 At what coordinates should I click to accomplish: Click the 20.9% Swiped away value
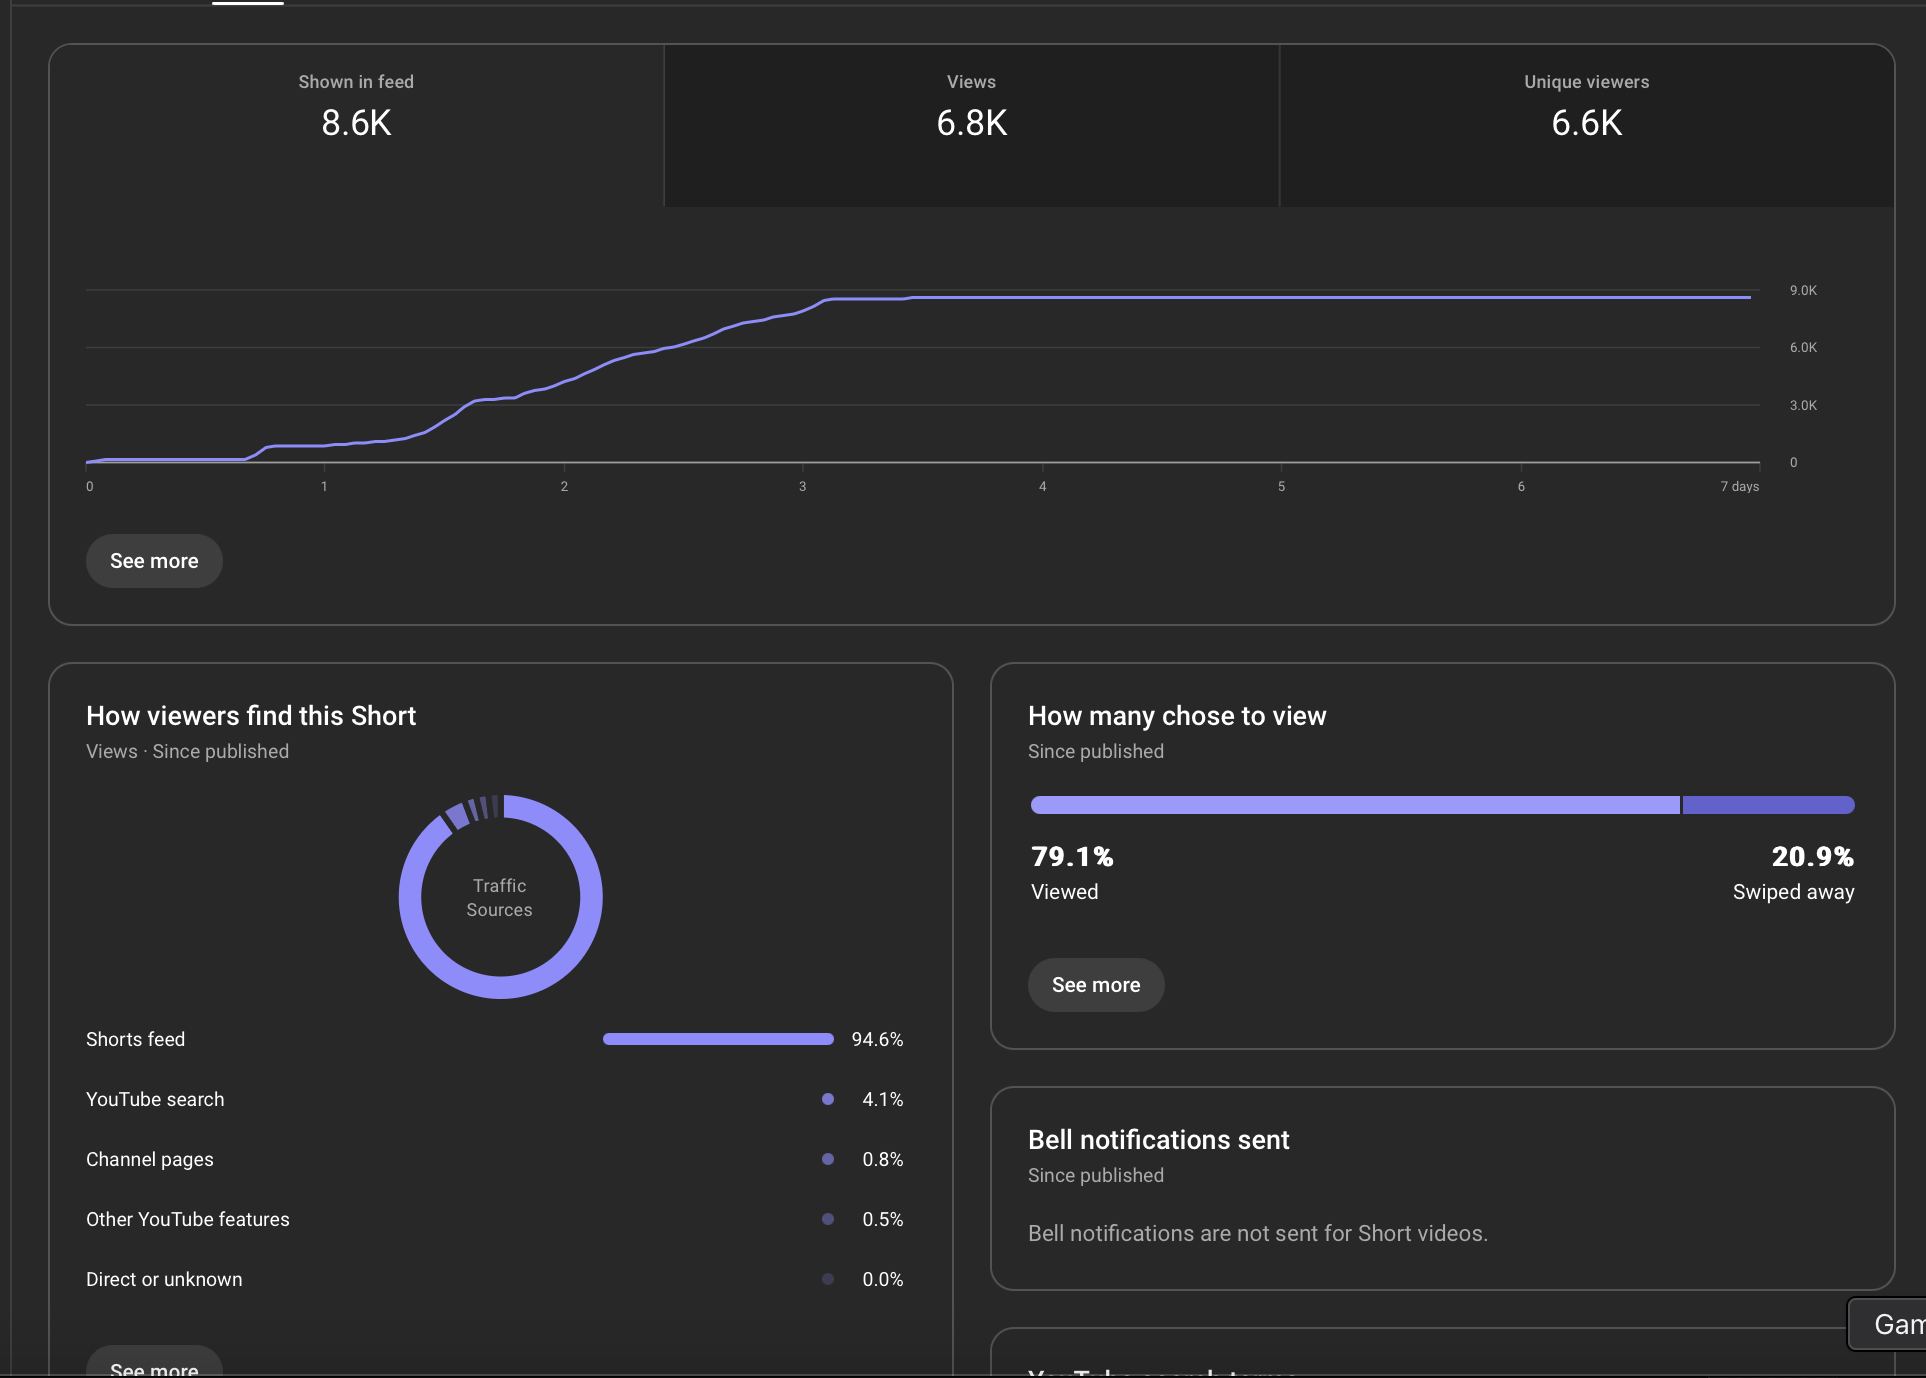tap(1812, 857)
